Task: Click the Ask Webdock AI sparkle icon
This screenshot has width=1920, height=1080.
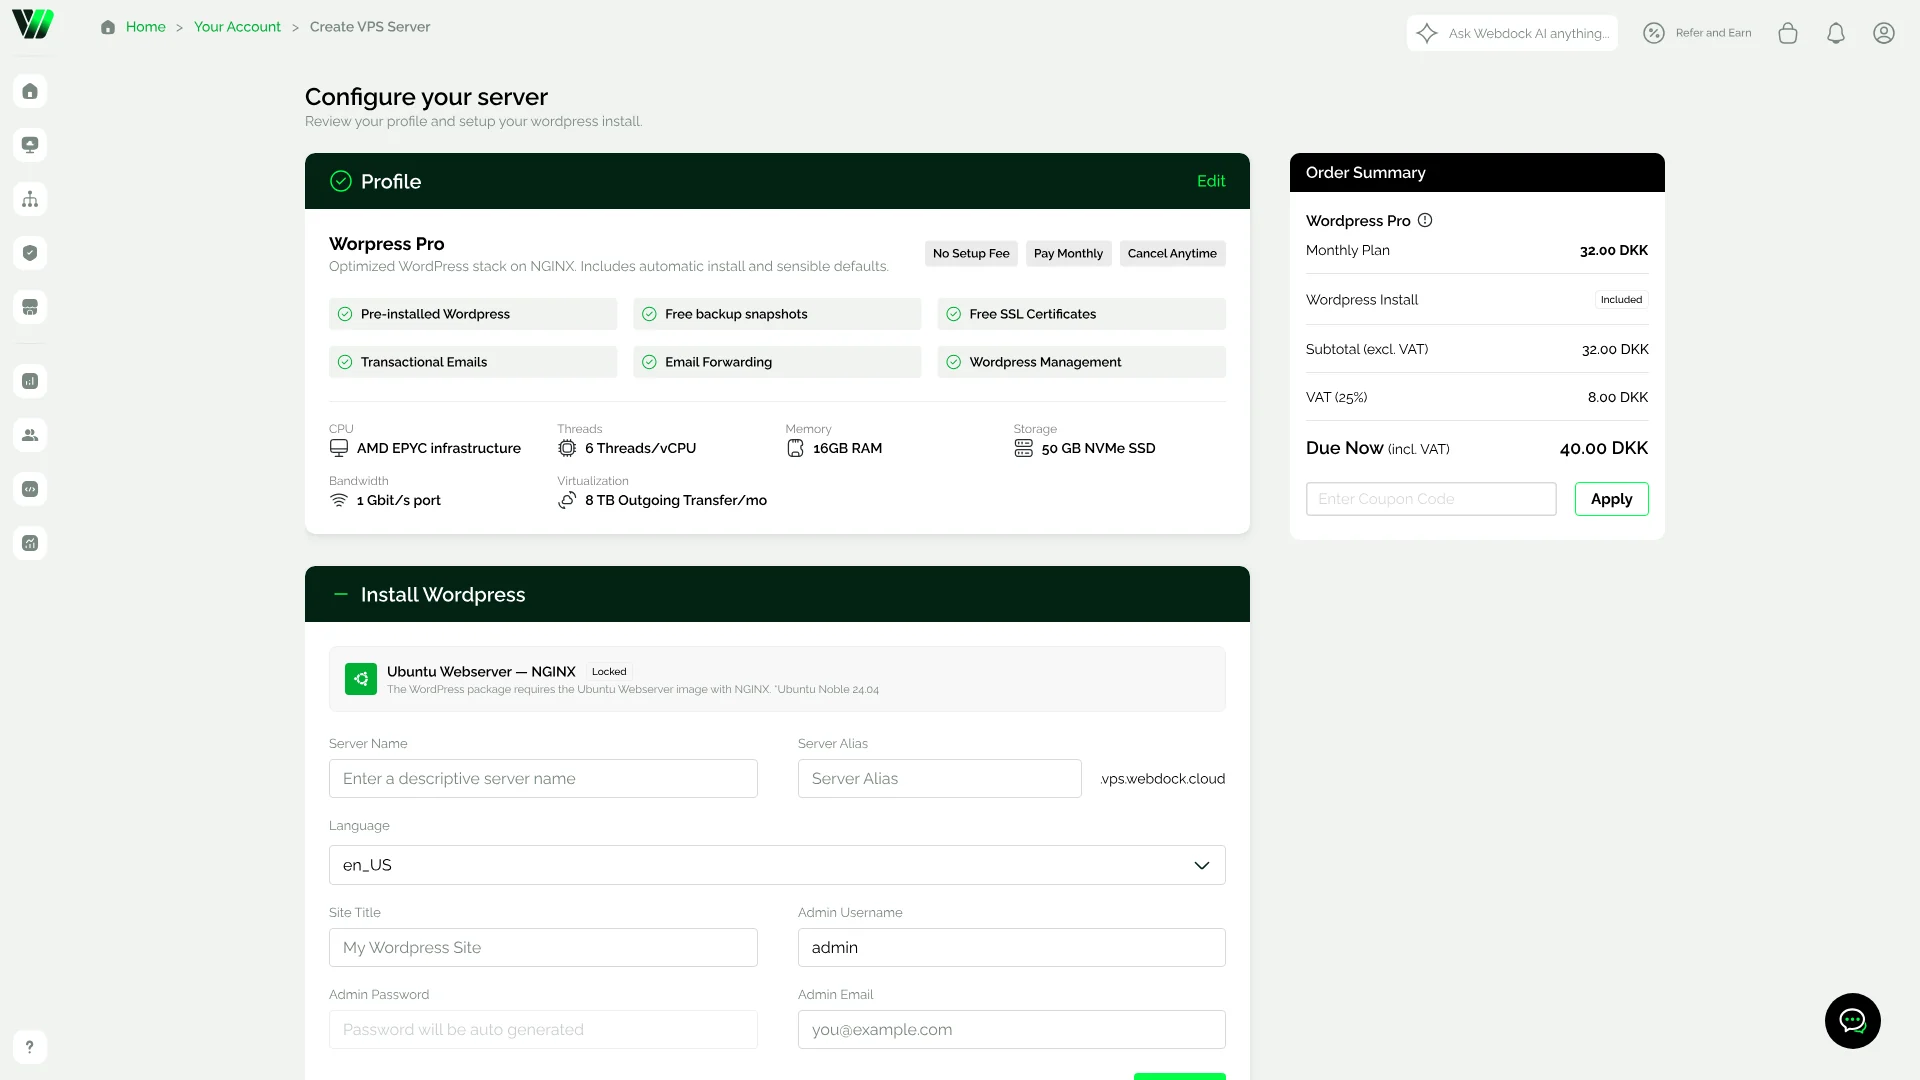Action: pyautogui.click(x=1427, y=33)
